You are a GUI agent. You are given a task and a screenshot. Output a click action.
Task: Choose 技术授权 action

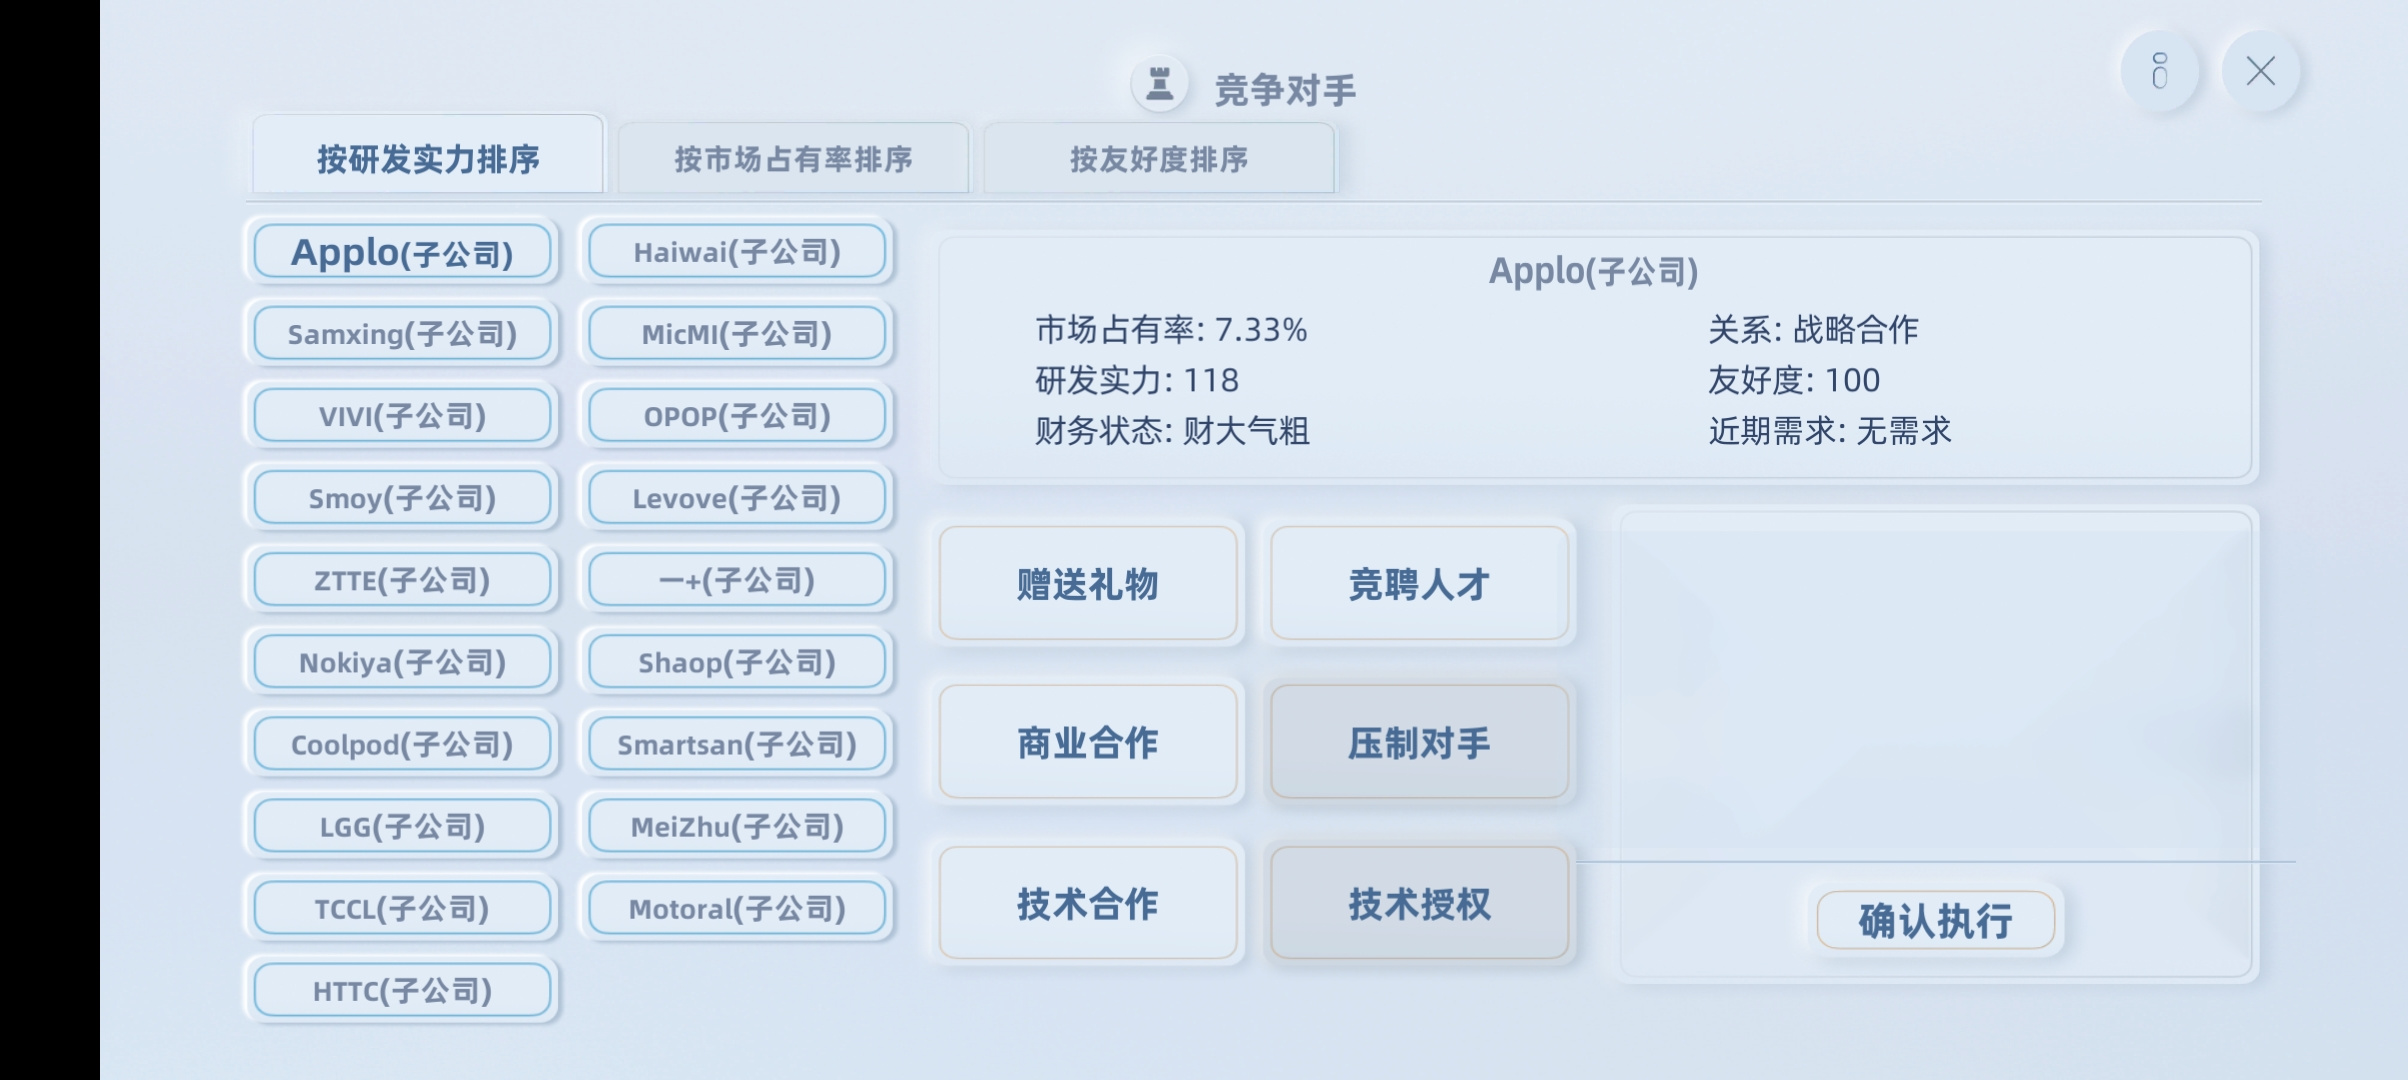pos(1419,903)
